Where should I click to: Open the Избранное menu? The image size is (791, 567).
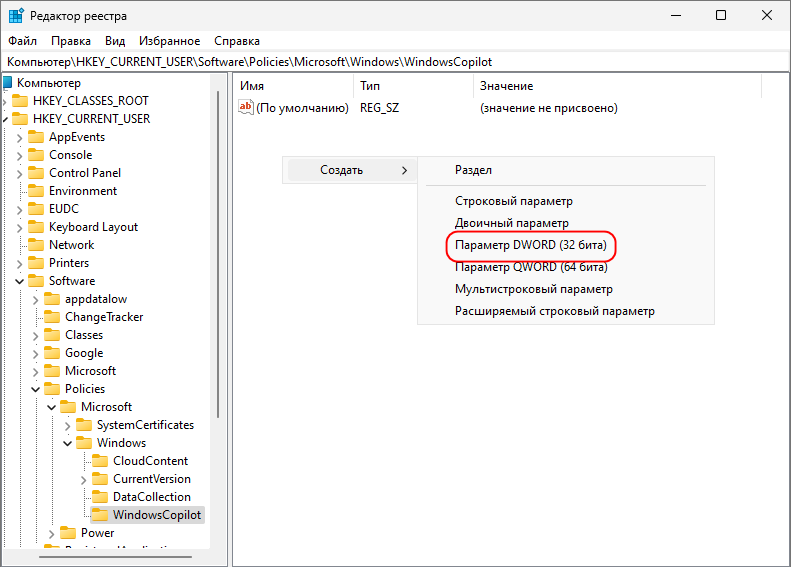[169, 41]
